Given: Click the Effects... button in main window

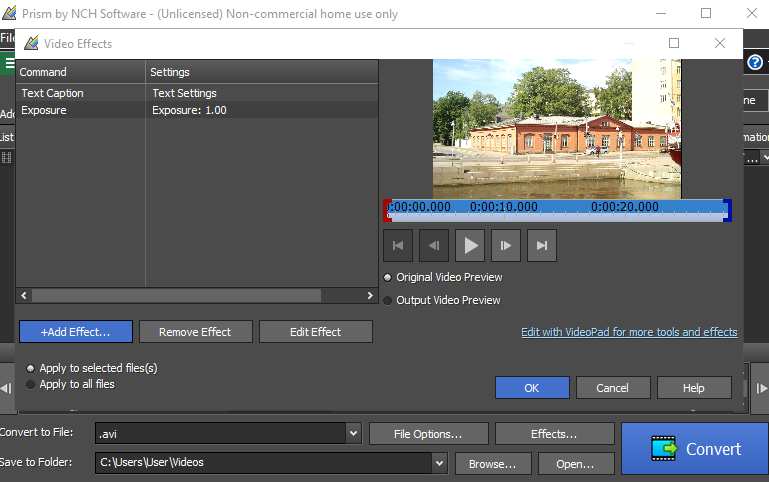Looking at the screenshot, I should 555,434.
